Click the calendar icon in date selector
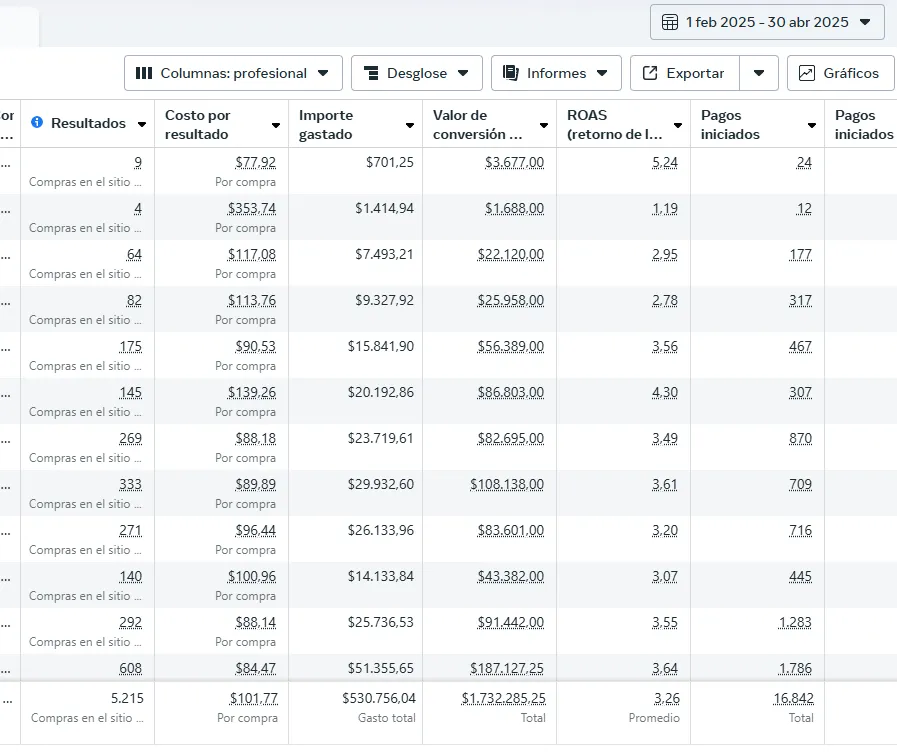The height and width of the screenshot is (756, 897). click(670, 22)
